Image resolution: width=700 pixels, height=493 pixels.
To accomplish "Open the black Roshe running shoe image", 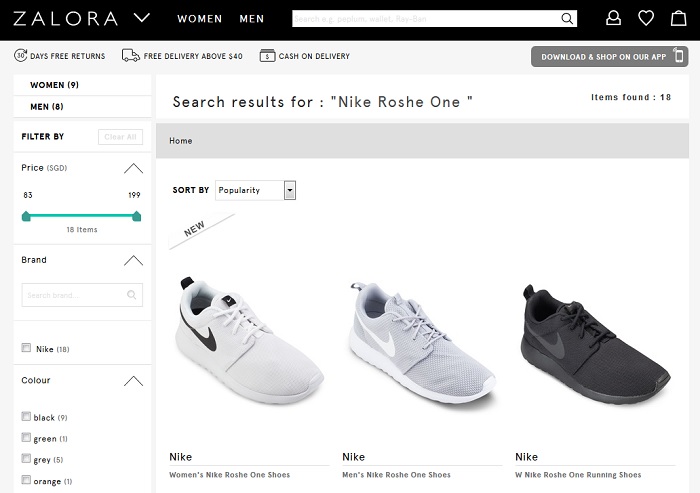I will (596, 344).
